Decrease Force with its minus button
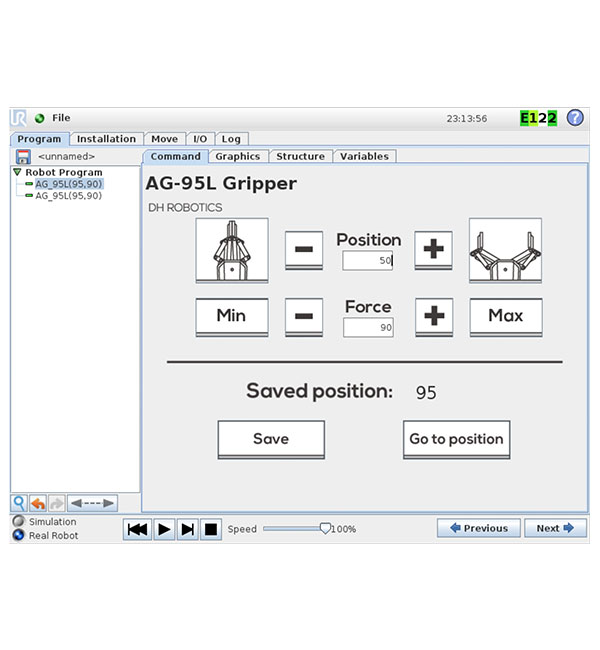The height and width of the screenshot is (650, 600). 304,317
